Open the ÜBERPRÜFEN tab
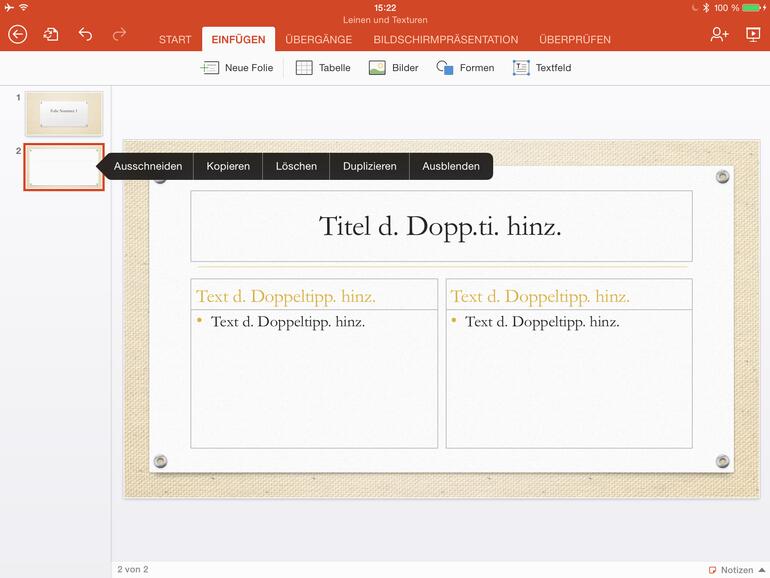 click(574, 40)
